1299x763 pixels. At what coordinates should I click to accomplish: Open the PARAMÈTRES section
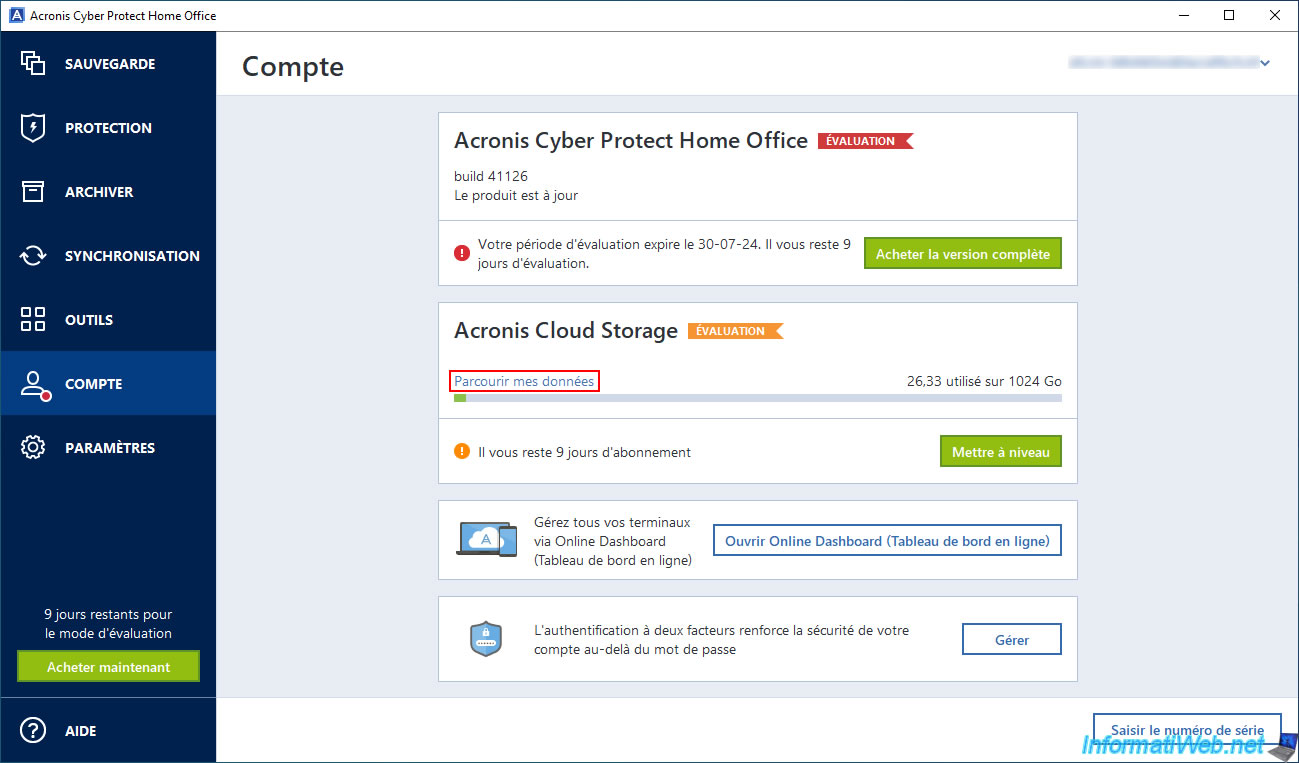tap(108, 448)
